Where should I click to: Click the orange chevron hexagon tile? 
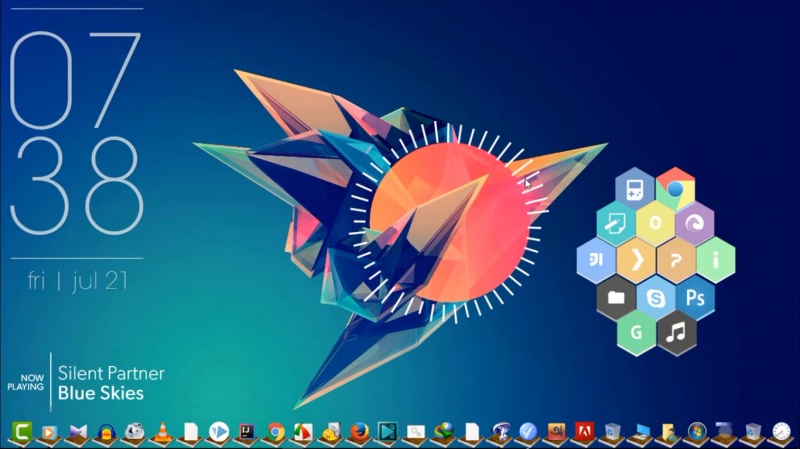click(636, 260)
